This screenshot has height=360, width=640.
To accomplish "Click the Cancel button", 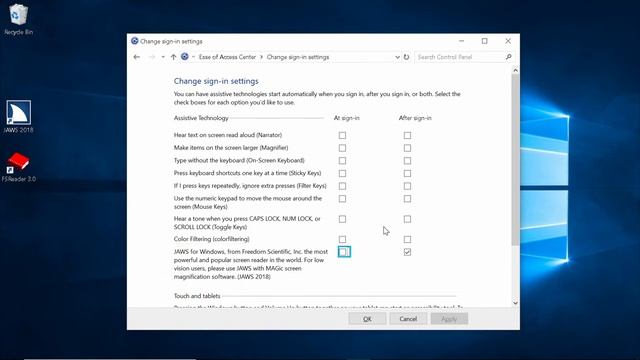I will coord(408,319).
